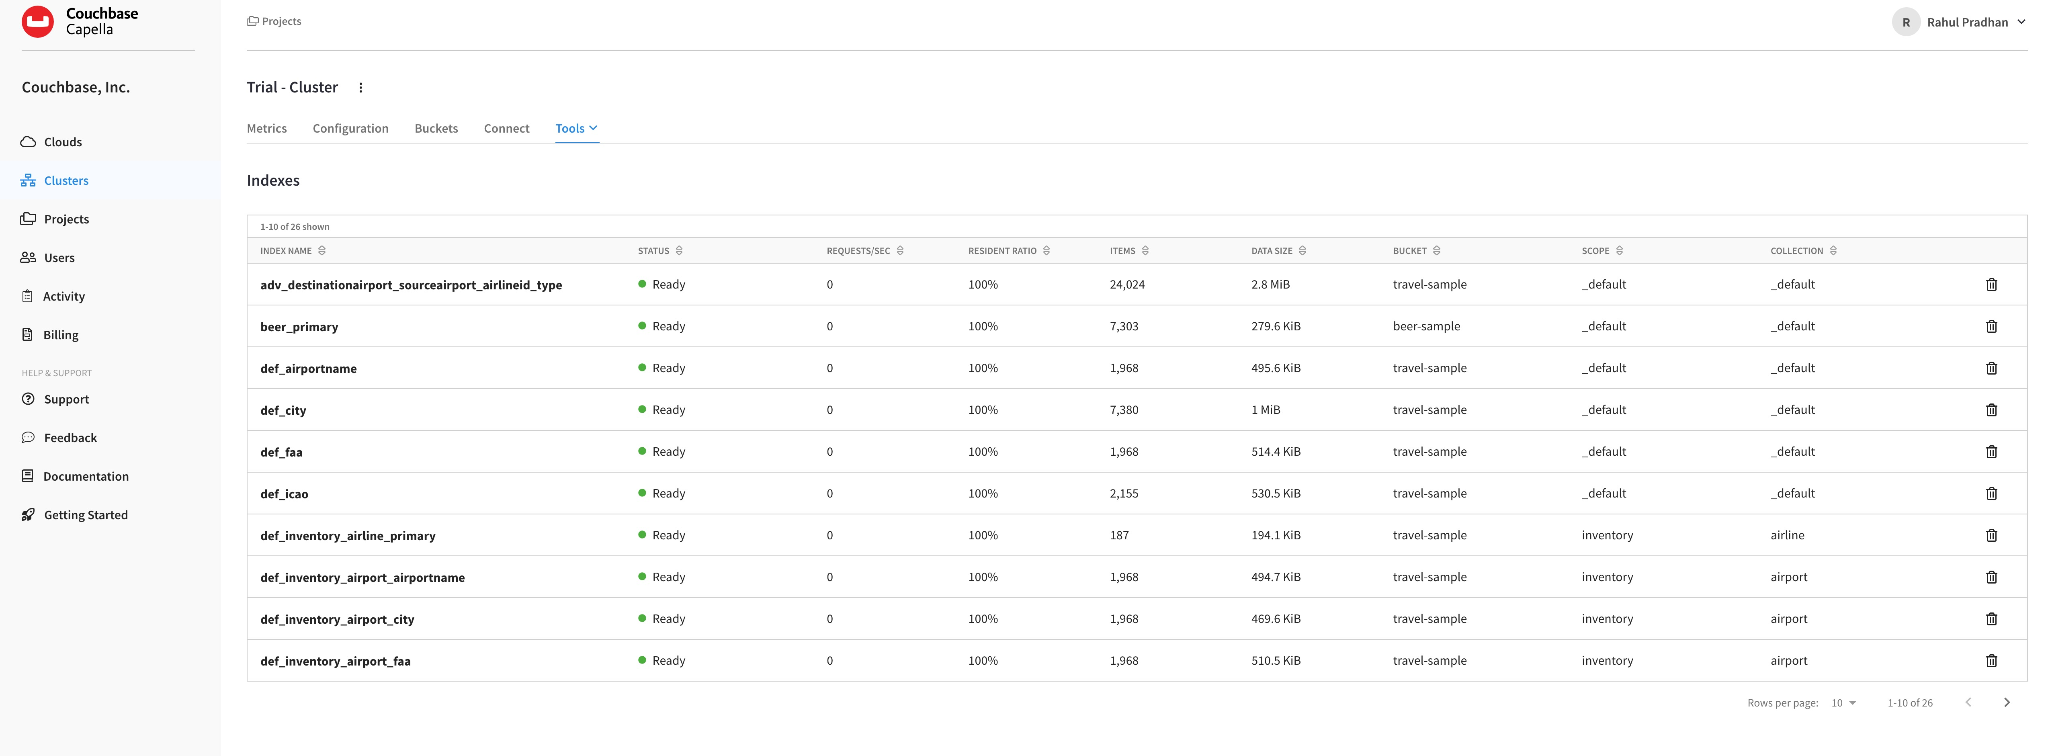
Task: Click the beer-sample bucket cell
Action: click(1426, 326)
